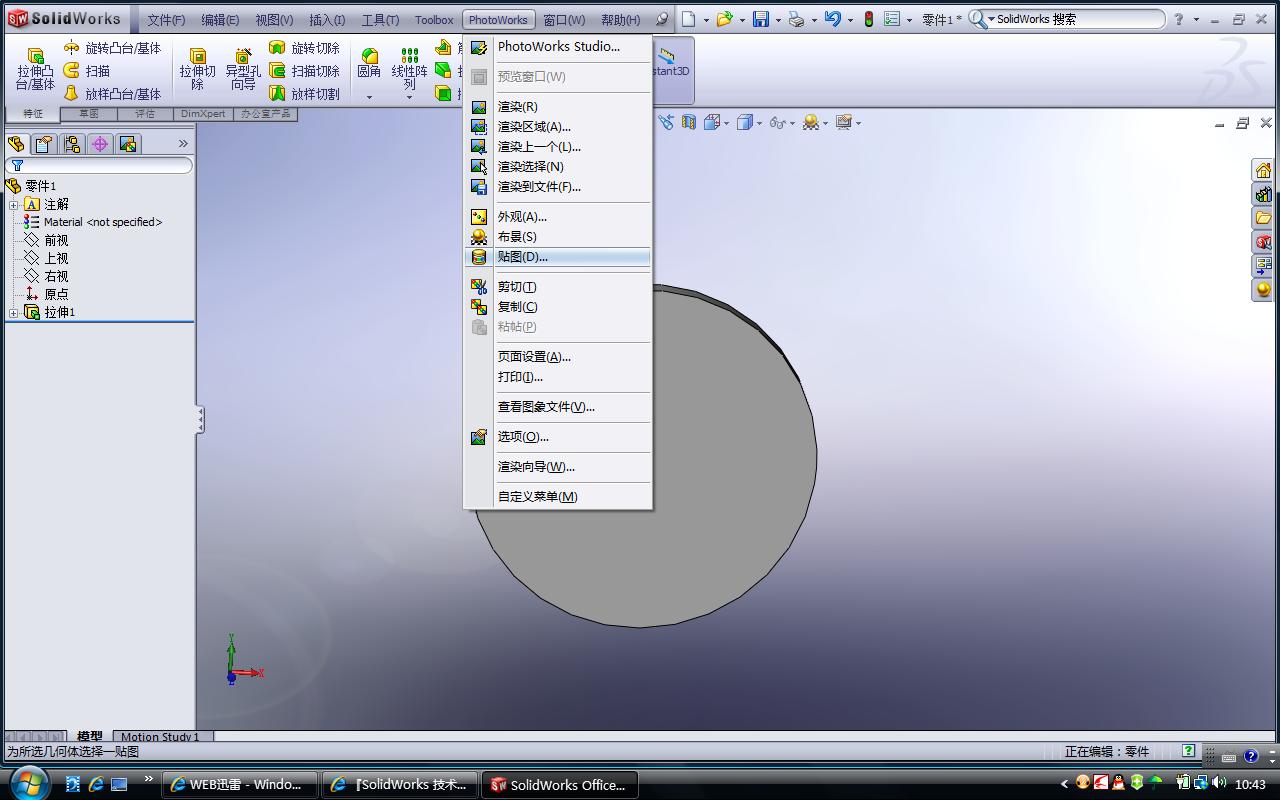The image size is (1280, 800).
Task: Open the dropdown arrow next to New document
Action: coord(706,20)
